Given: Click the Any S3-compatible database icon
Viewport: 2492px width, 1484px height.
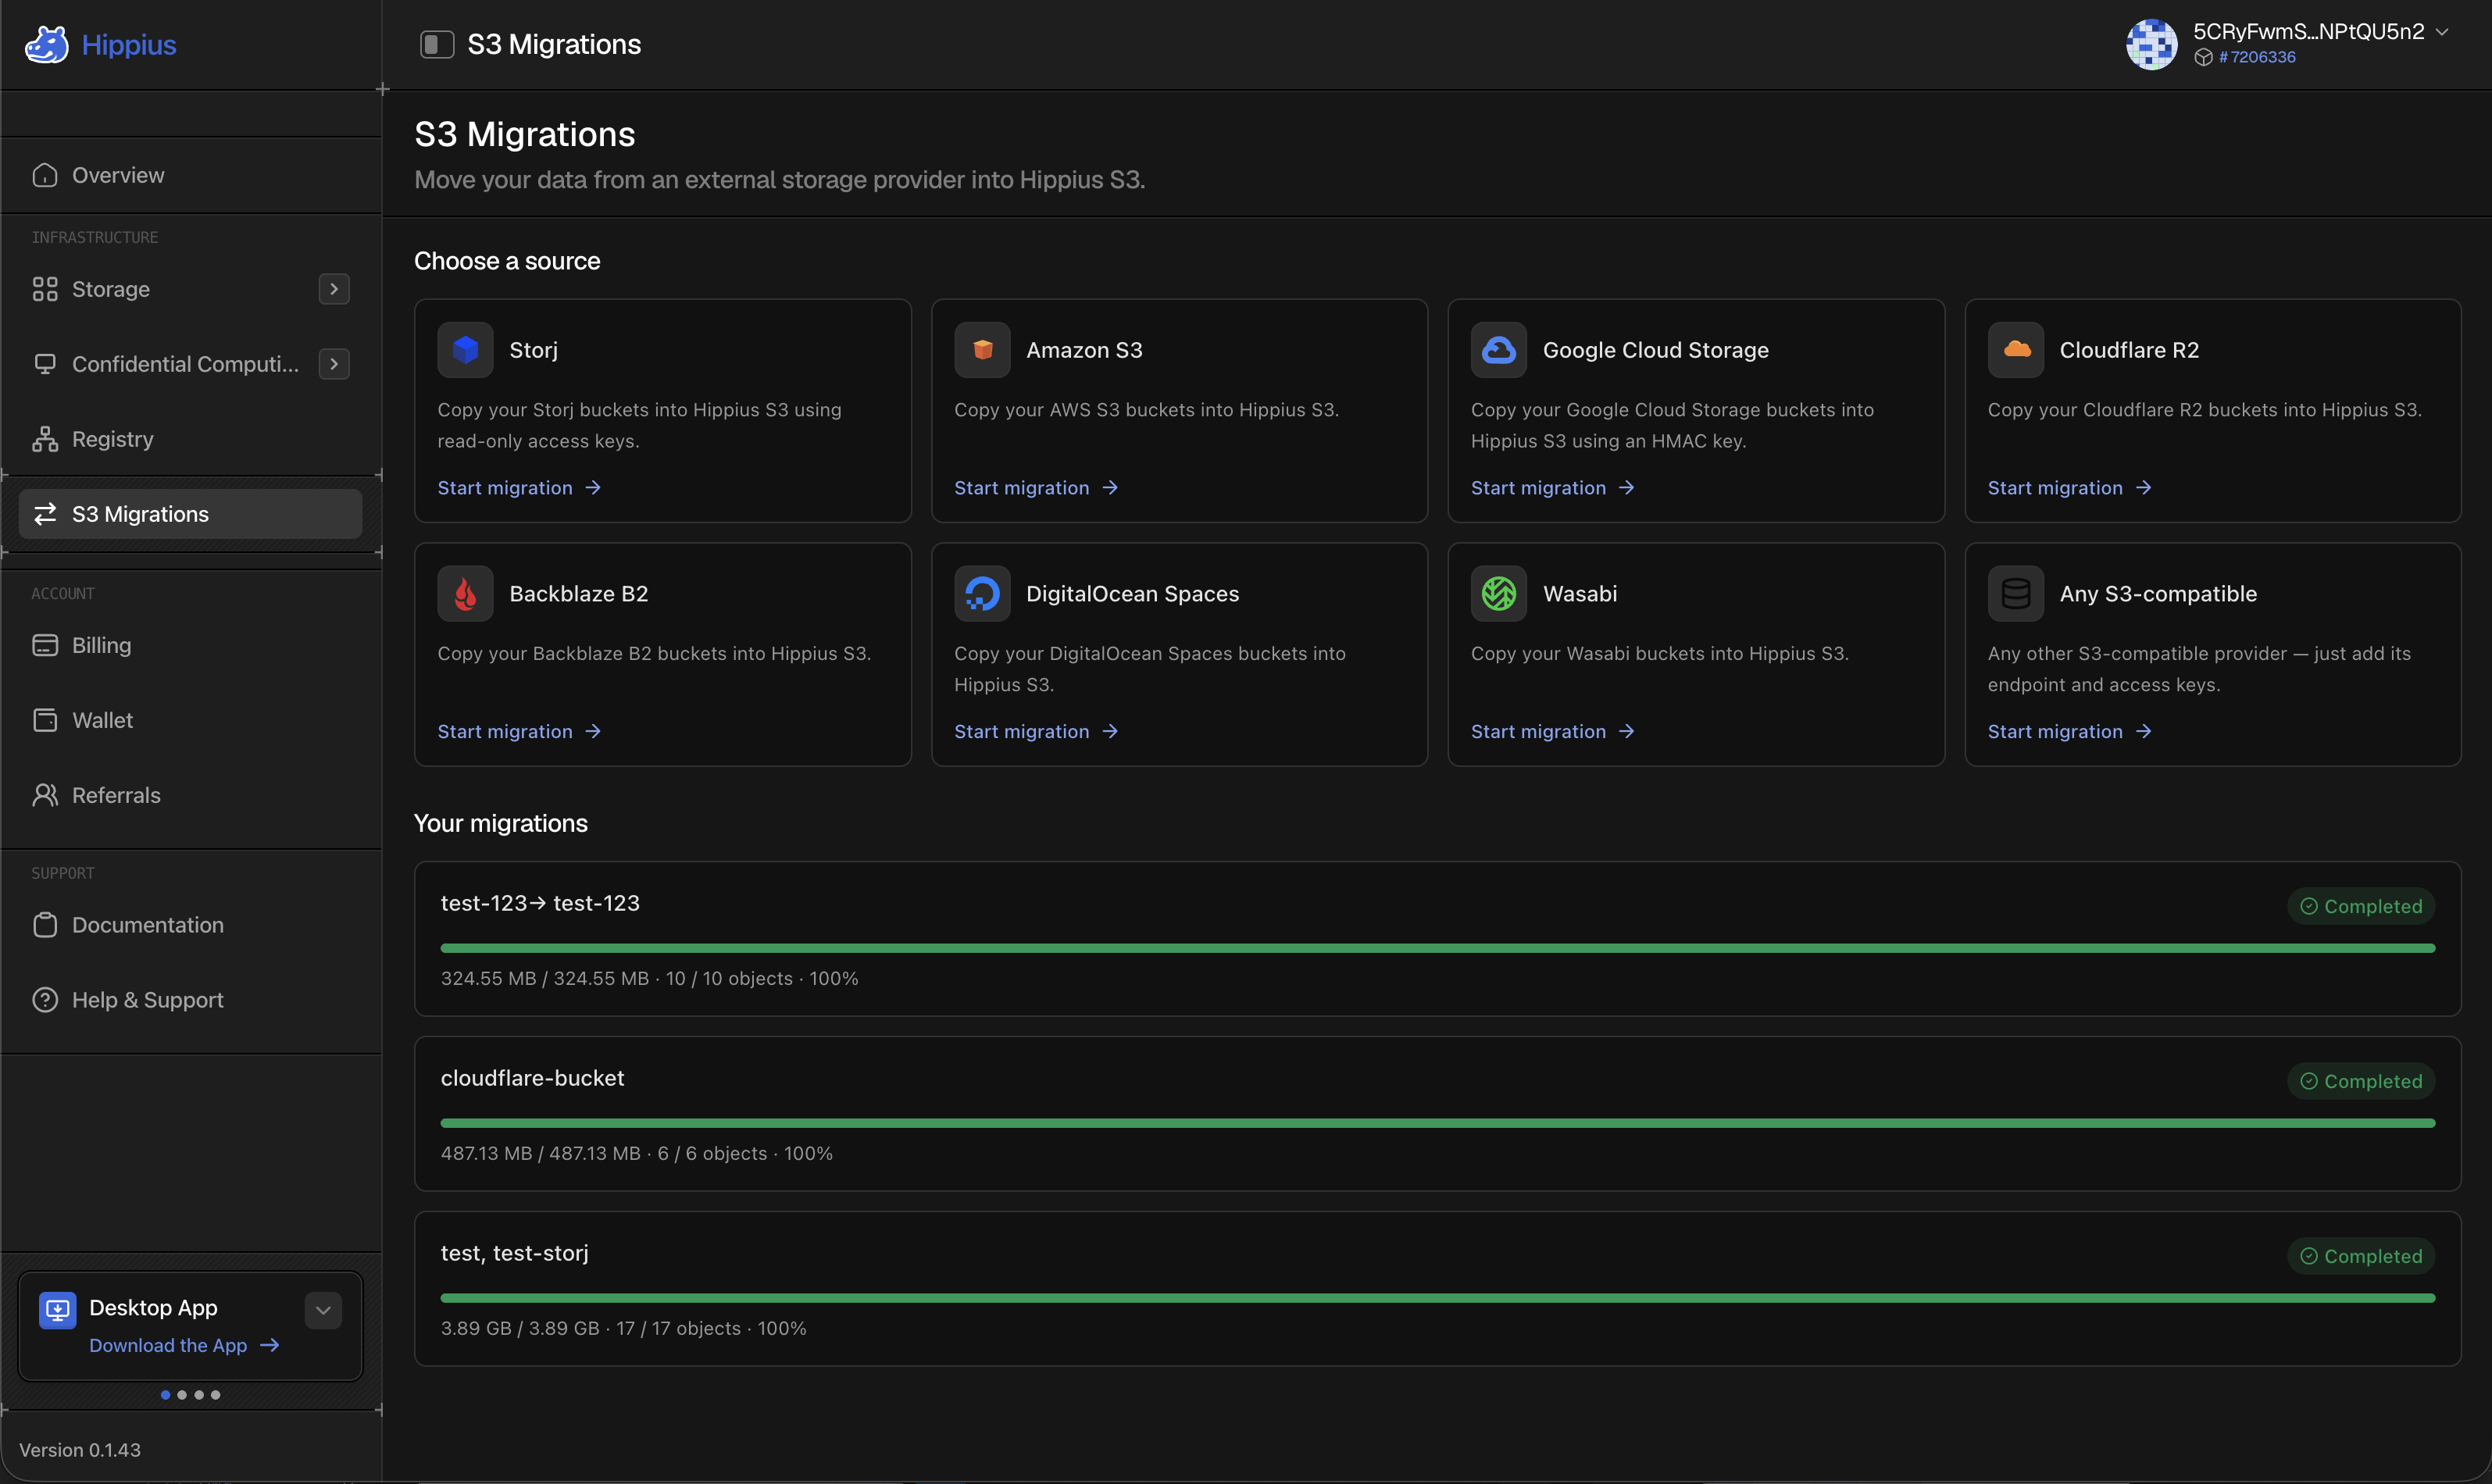Looking at the screenshot, I should coord(2016,594).
